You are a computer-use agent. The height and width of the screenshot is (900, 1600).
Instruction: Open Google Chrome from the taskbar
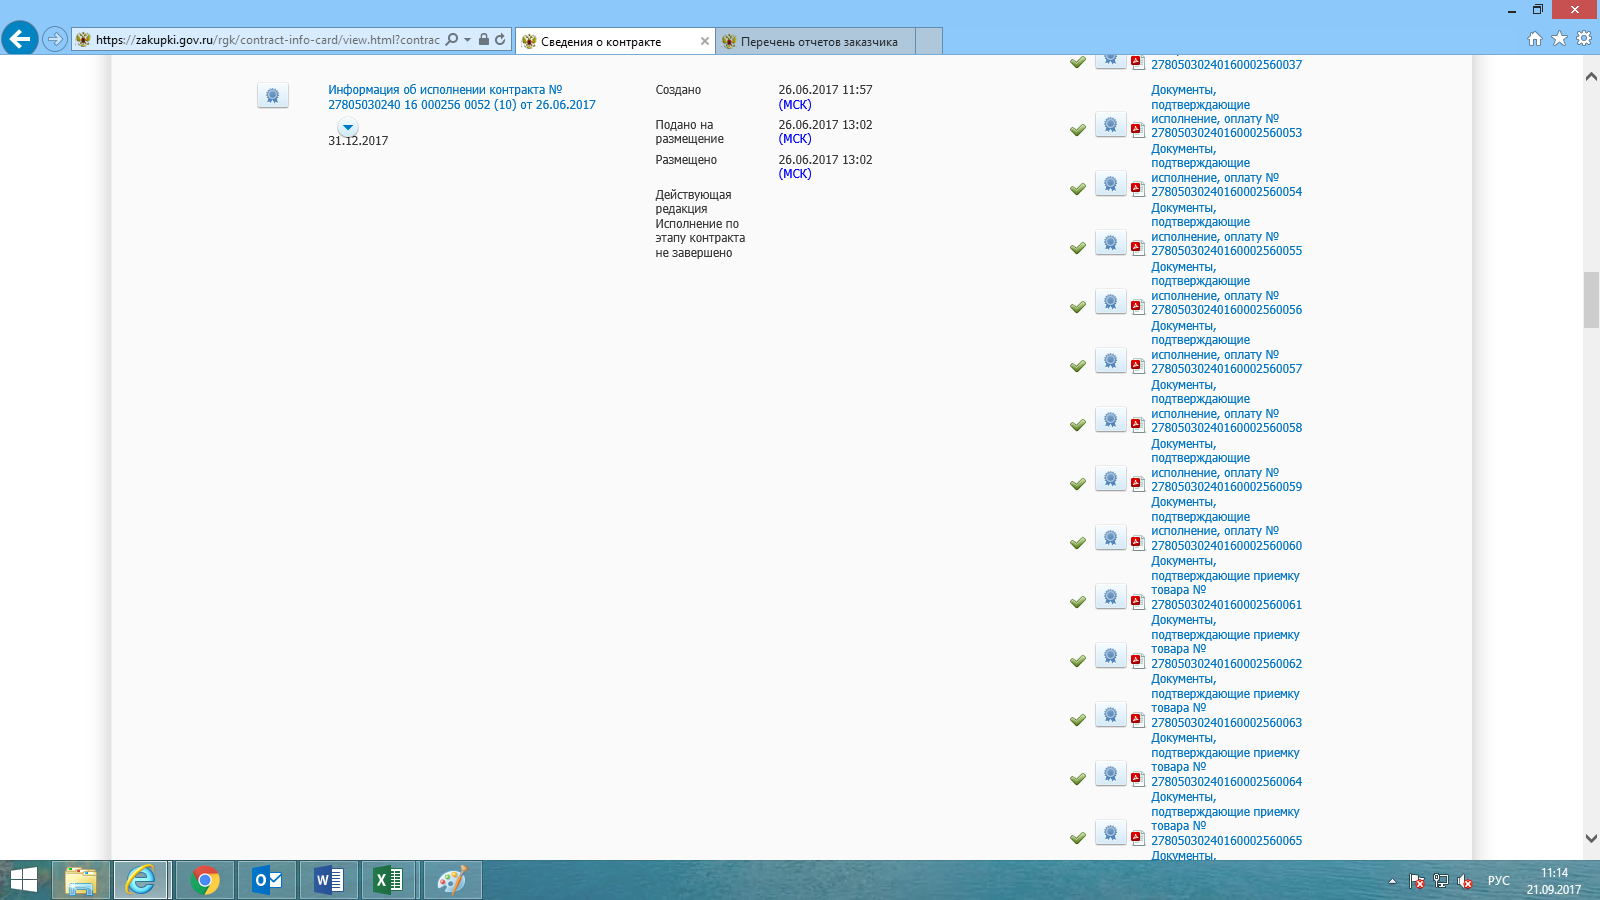tap(205, 881)
